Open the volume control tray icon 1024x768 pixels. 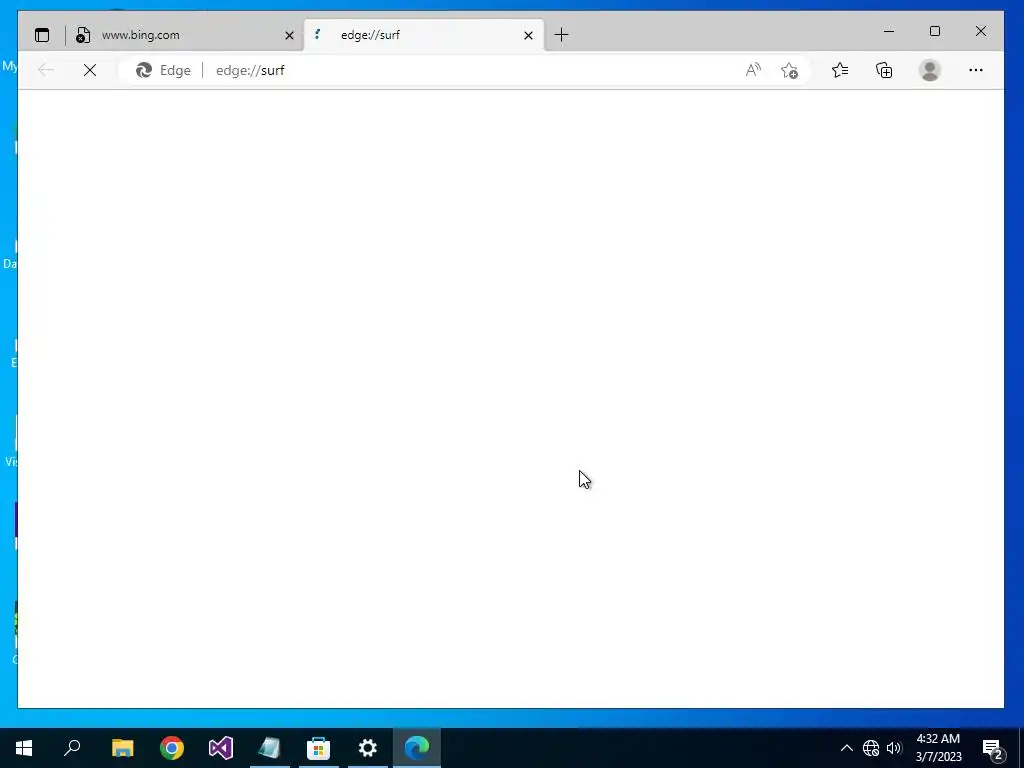[x=894, y=748]
